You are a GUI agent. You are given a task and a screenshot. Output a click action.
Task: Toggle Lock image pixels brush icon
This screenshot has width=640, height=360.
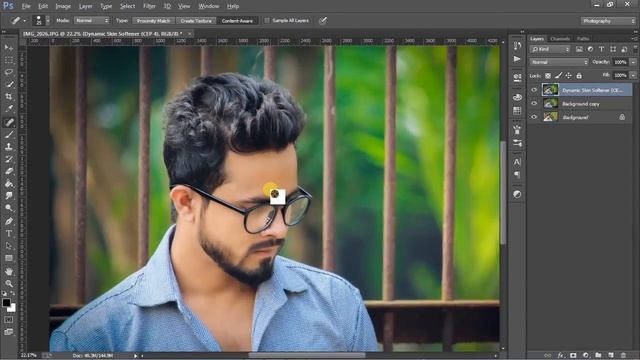(x=558, y=76)
